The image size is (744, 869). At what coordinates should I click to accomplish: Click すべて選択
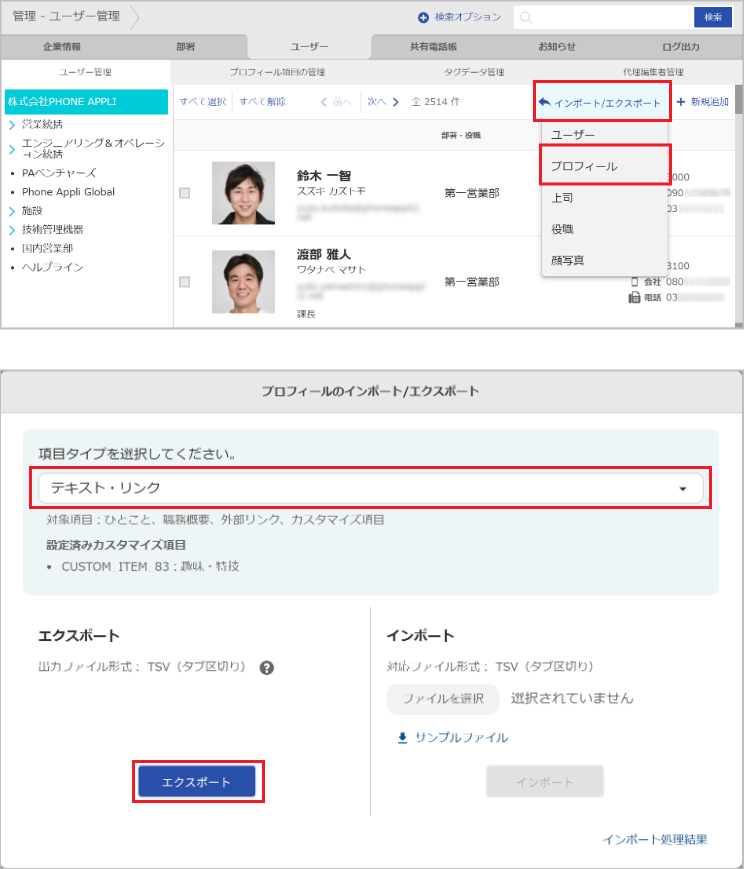(x=203, y=102)
